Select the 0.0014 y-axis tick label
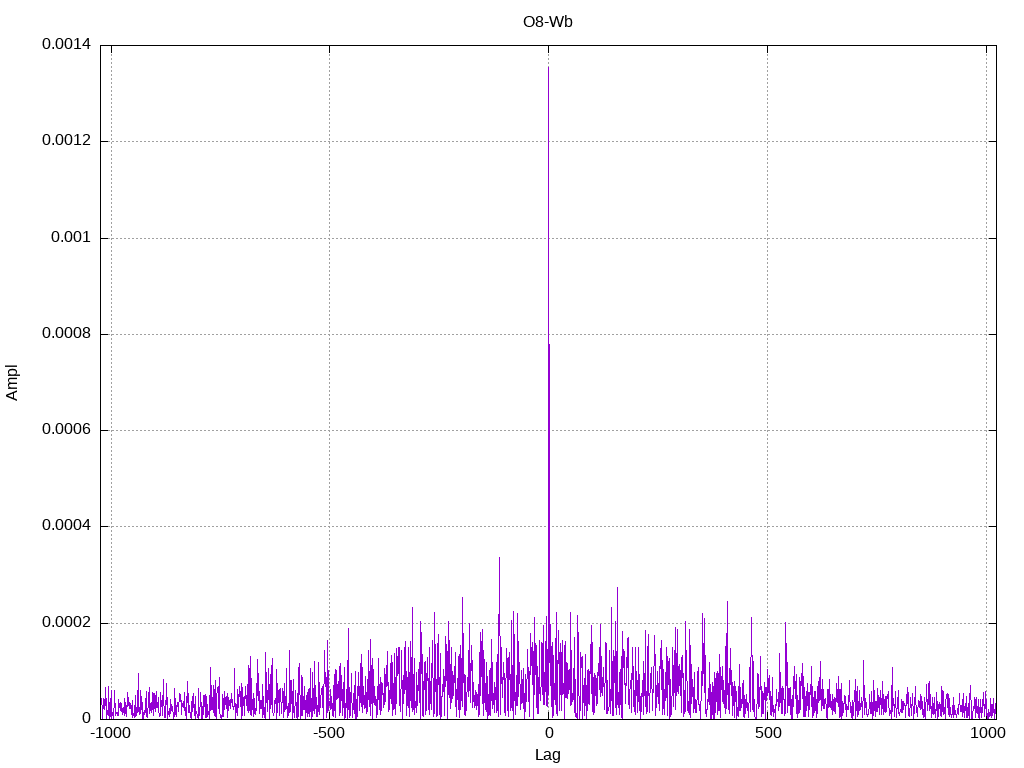This screenshot has width=1024, height=768. [66, 45]
